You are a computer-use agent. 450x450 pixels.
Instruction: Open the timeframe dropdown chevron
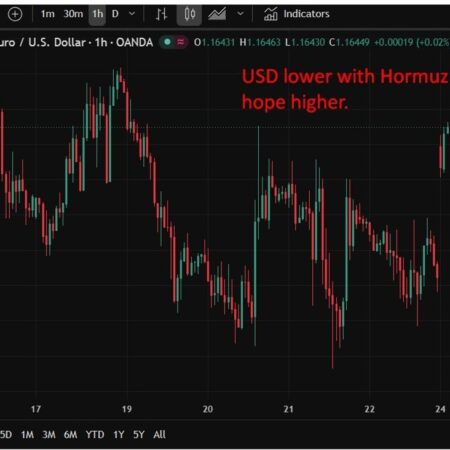point(132,14)
